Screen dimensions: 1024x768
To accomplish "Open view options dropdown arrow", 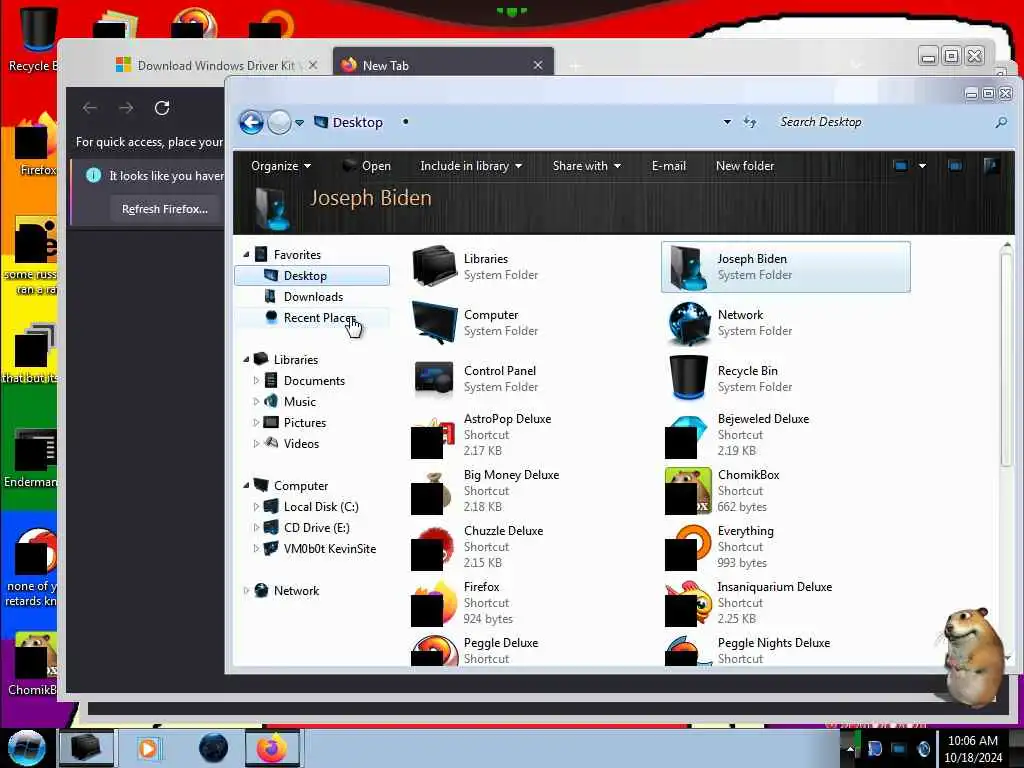I will (922, 166).
